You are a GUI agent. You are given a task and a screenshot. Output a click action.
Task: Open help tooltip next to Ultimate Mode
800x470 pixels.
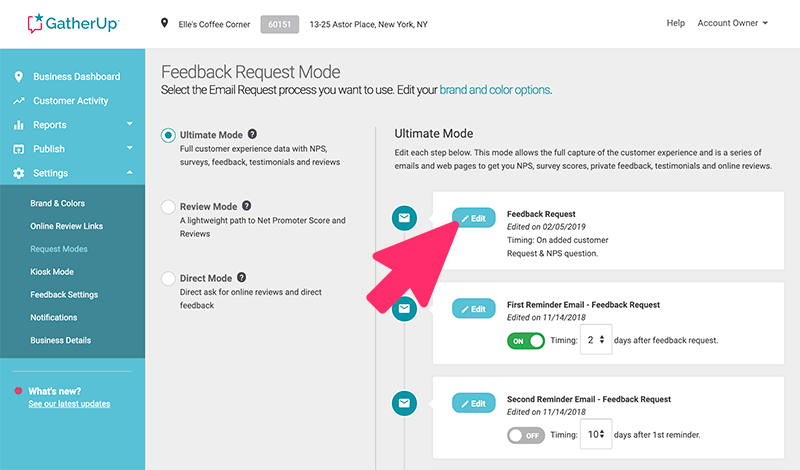(252, 134)
